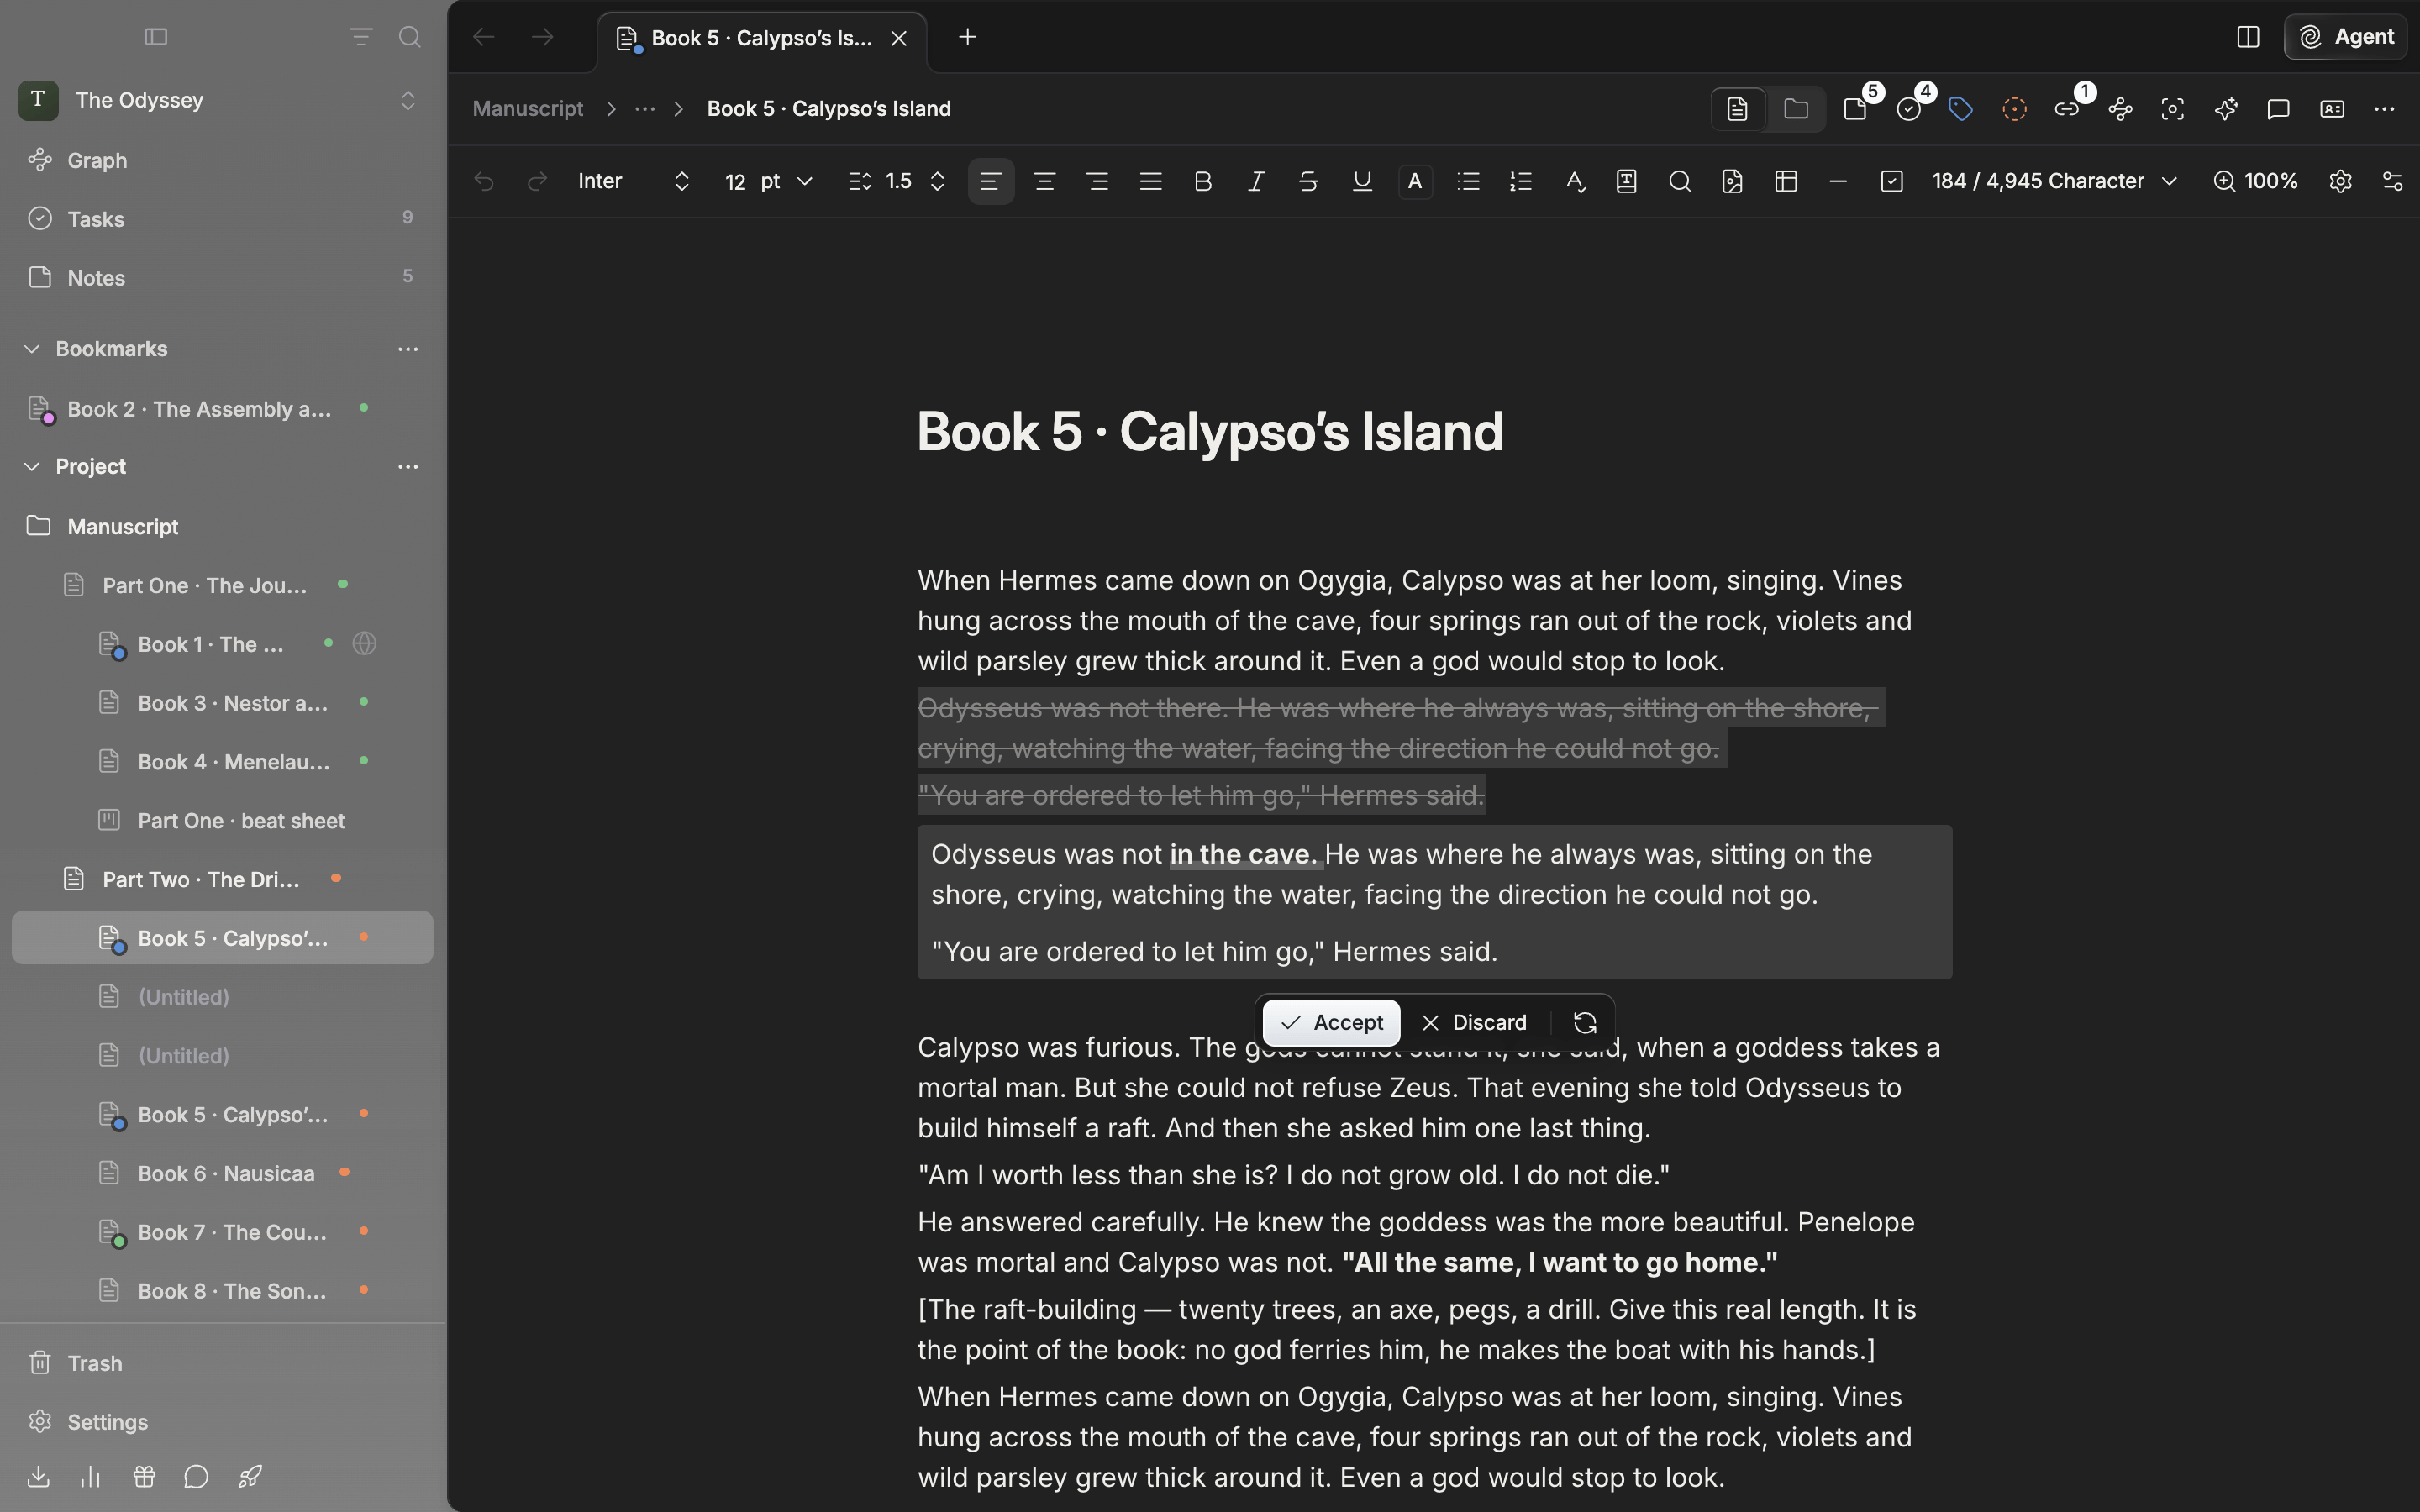Click the rocket icon in sidebar footer
The height and width of the screenshot is (1512, 2420).
(x=250, y=1476)
